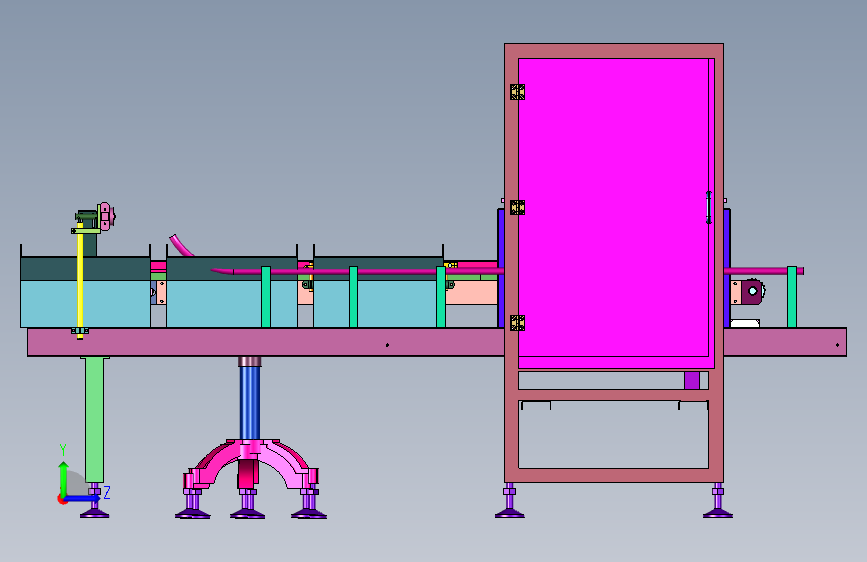The image size is (867, 562).
Task: Select the blue panel left of the cabinet
Action: tap(501, 268)
